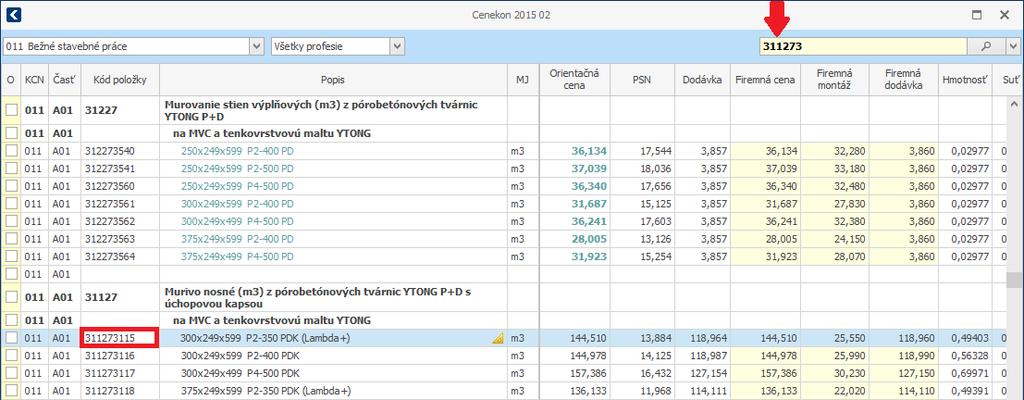This screenshot has width=1024, height=400.
Task: Select the '250x249x599 P4-500 PD' description
Action: [237, 186]
